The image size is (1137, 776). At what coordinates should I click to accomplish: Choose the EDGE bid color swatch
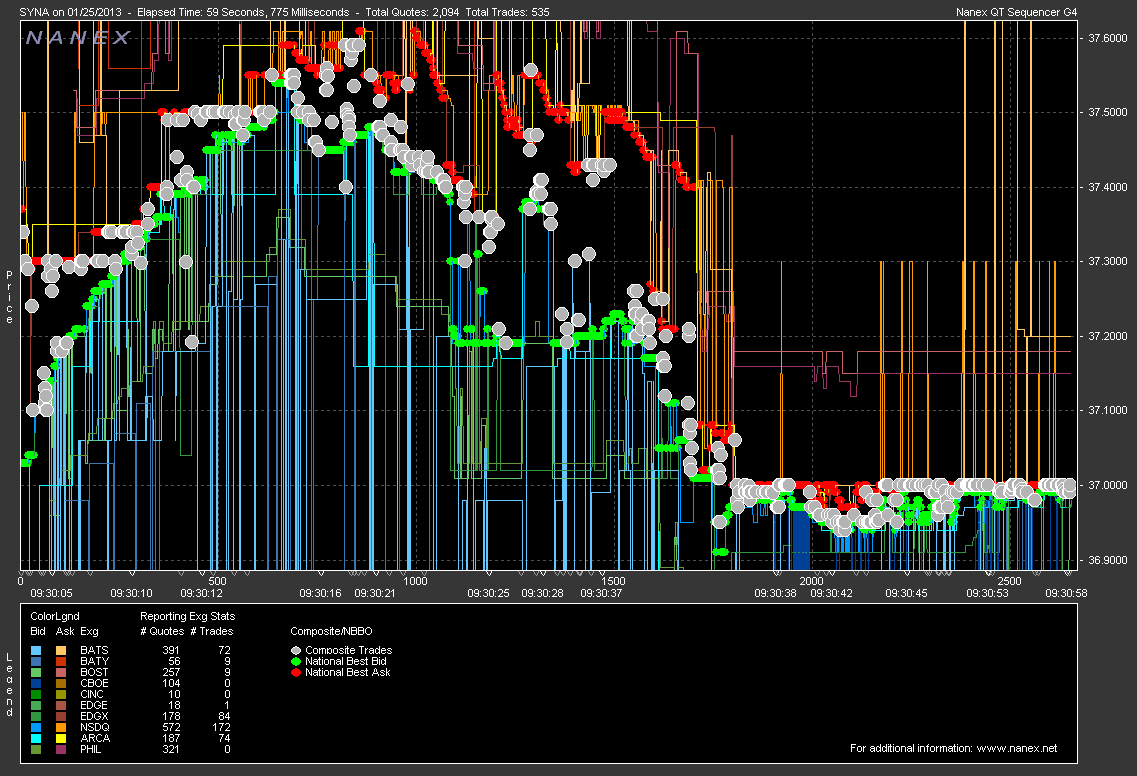[37, 705]
